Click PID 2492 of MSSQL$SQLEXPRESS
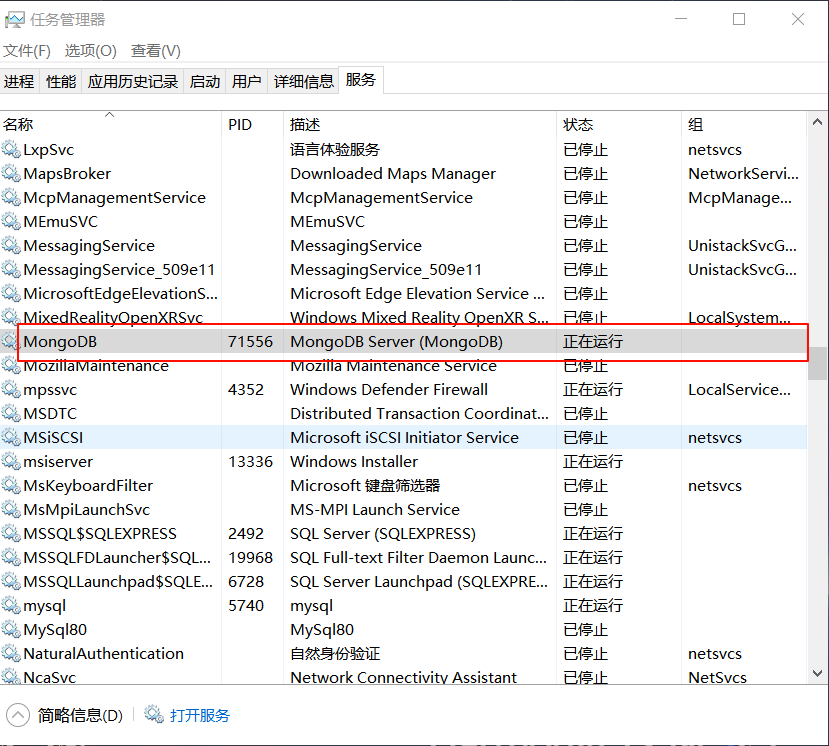 click(246, 533)
